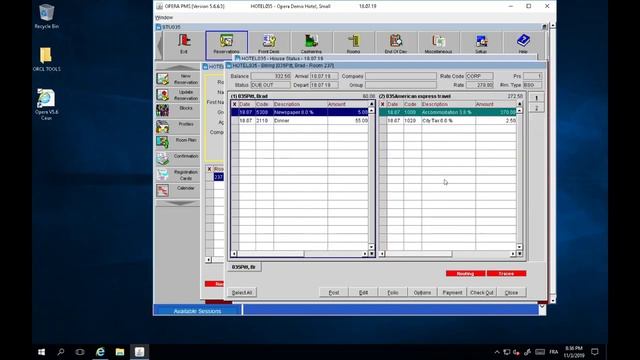640x360 pixels.
Task: Switch to billing window 2 button
Action: 536,108
